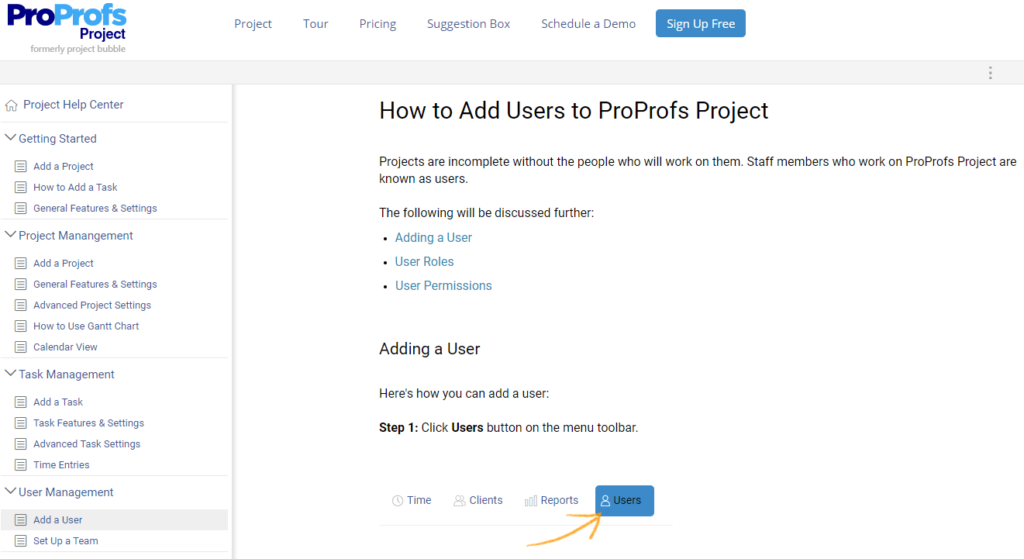
Task: Click the document icon beside Set Up a Team
Action: (21, 541)
